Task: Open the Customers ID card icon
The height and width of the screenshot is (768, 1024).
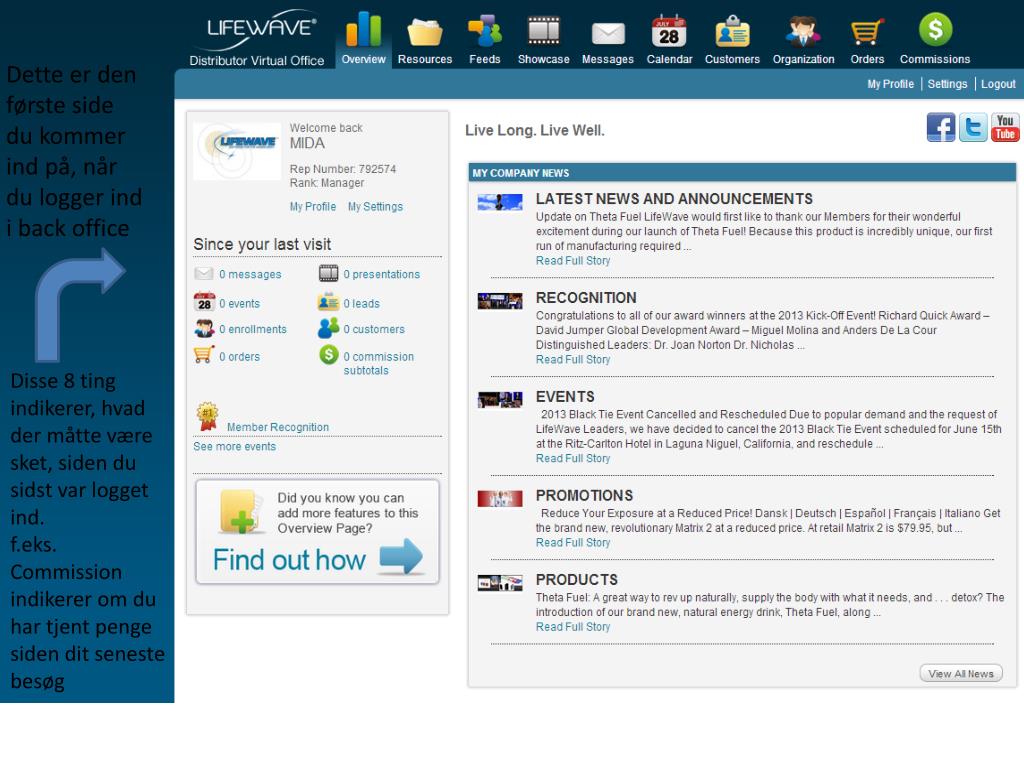Action: [x=732, y=31]
